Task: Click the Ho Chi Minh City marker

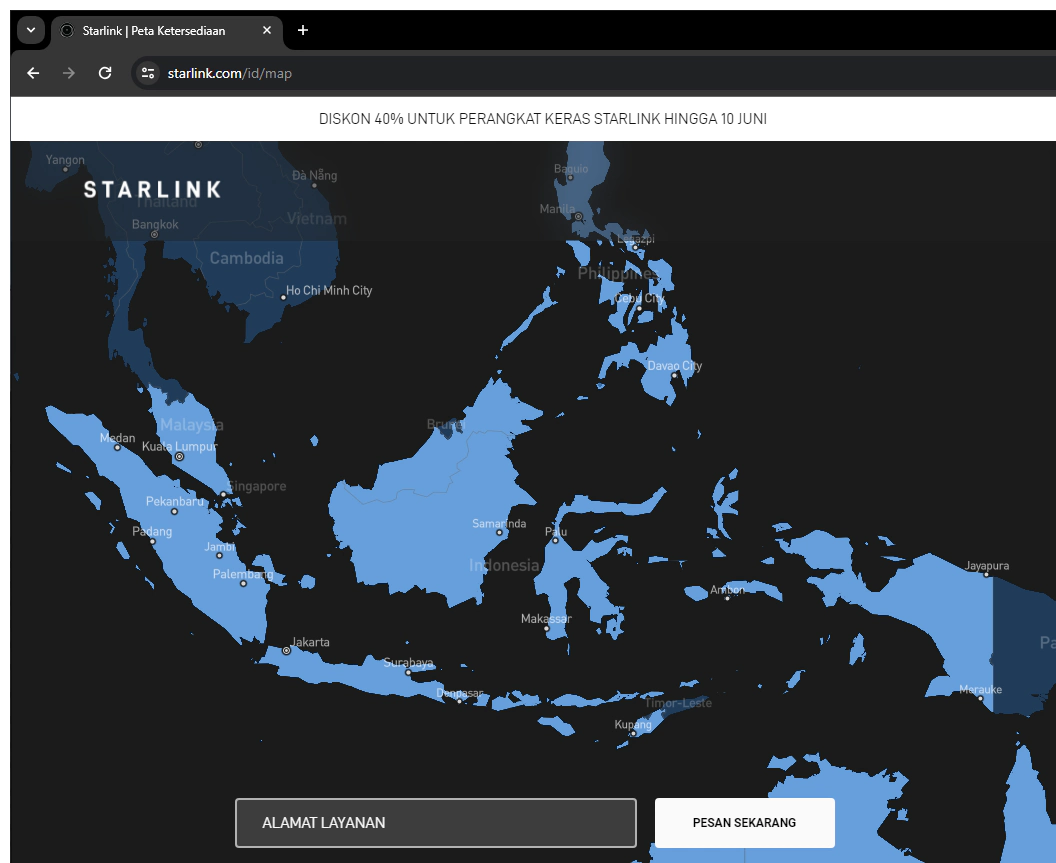Action: point(283,297)
